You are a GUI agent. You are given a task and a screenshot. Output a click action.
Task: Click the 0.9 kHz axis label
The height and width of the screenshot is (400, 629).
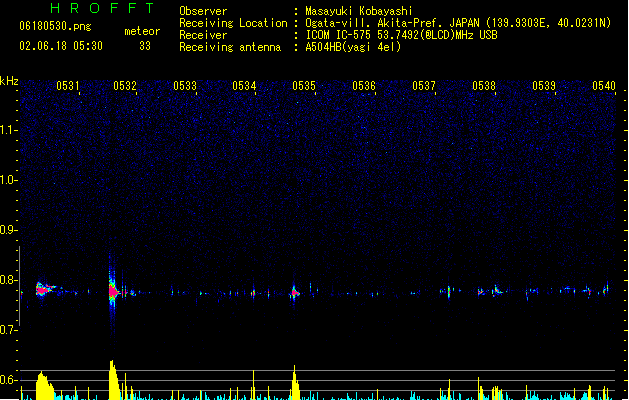pyautogui.click(x=8, y=230)
